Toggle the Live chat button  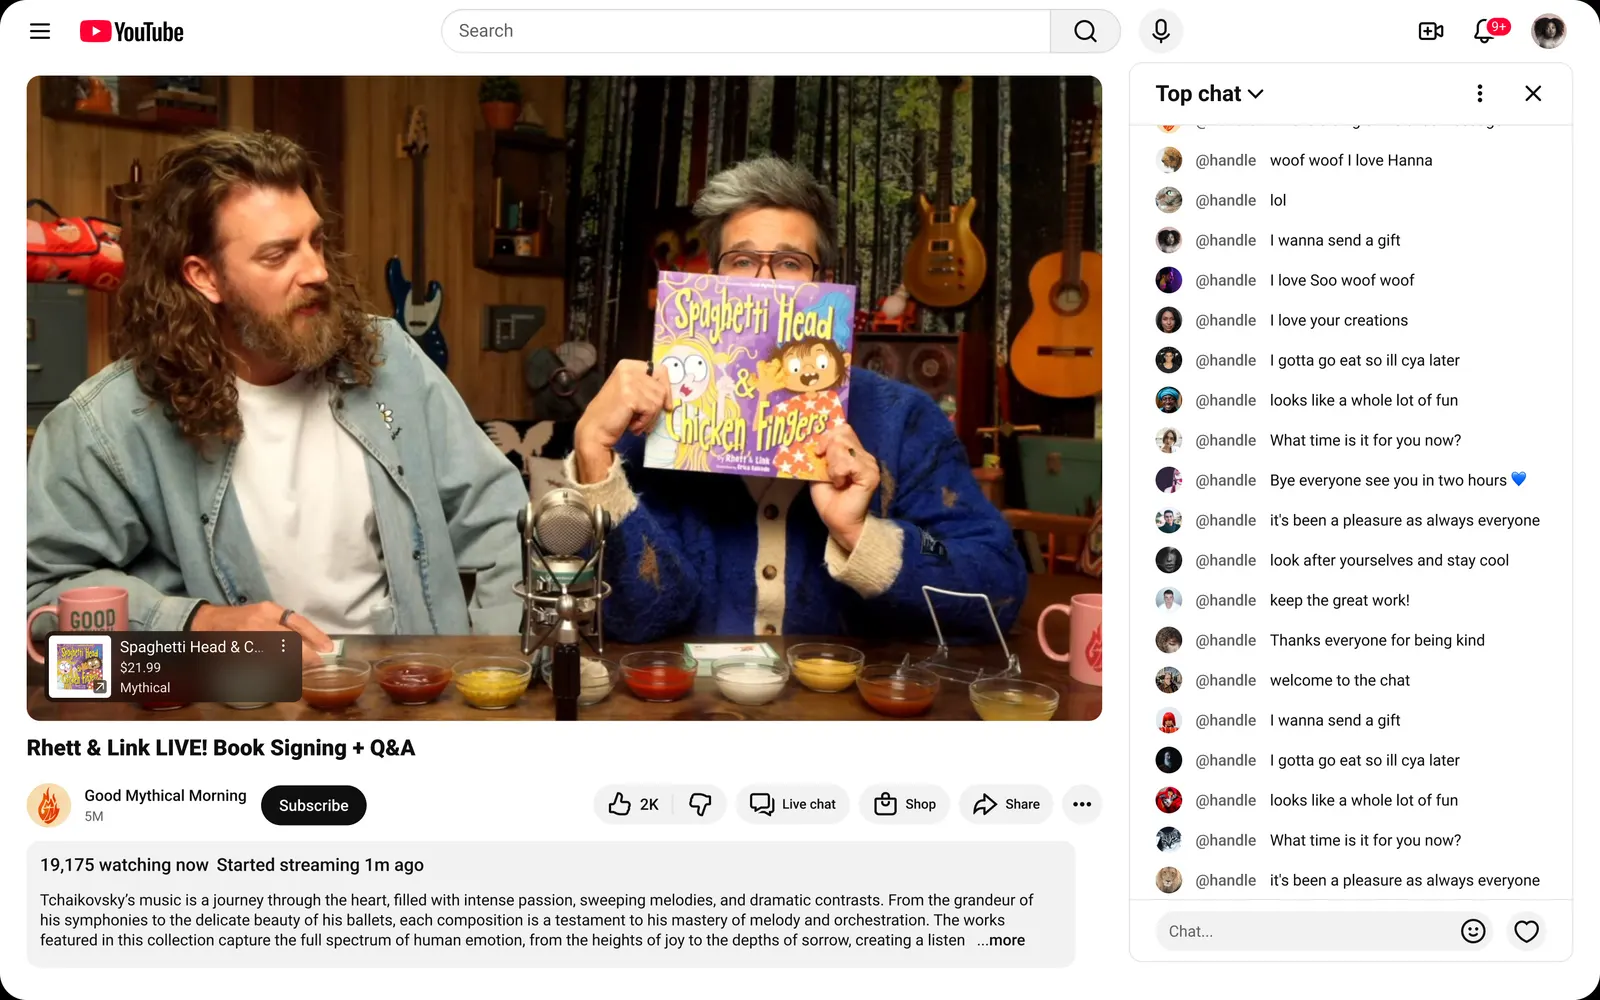point(793,804)
